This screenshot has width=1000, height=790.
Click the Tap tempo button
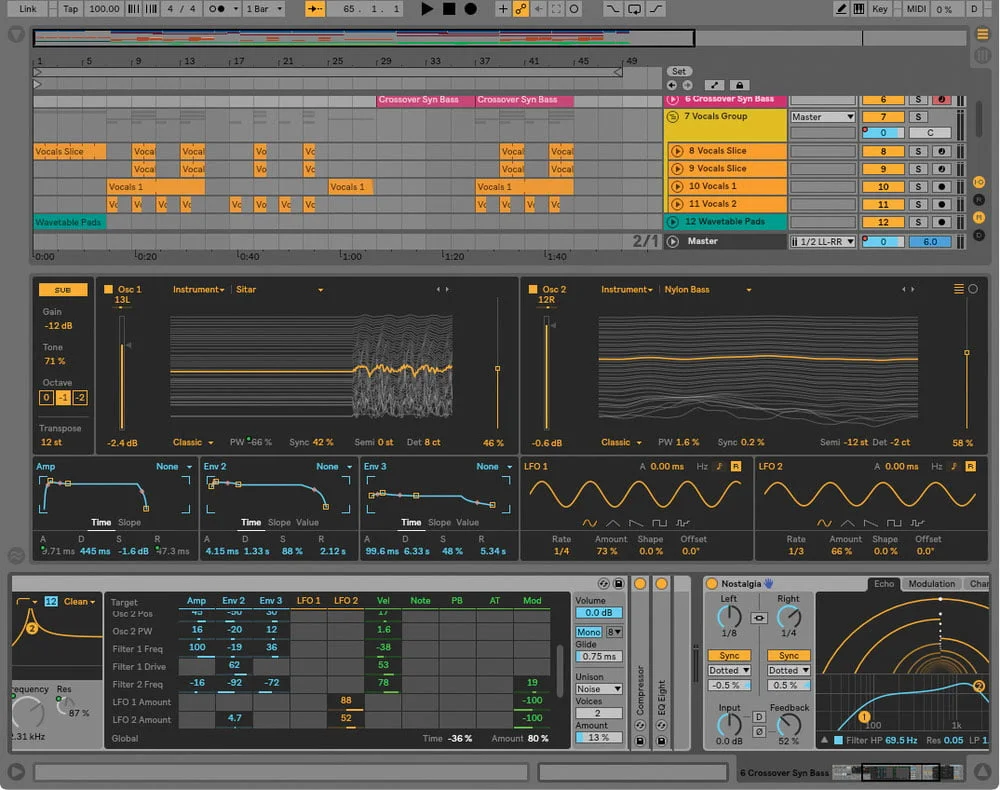70,9
